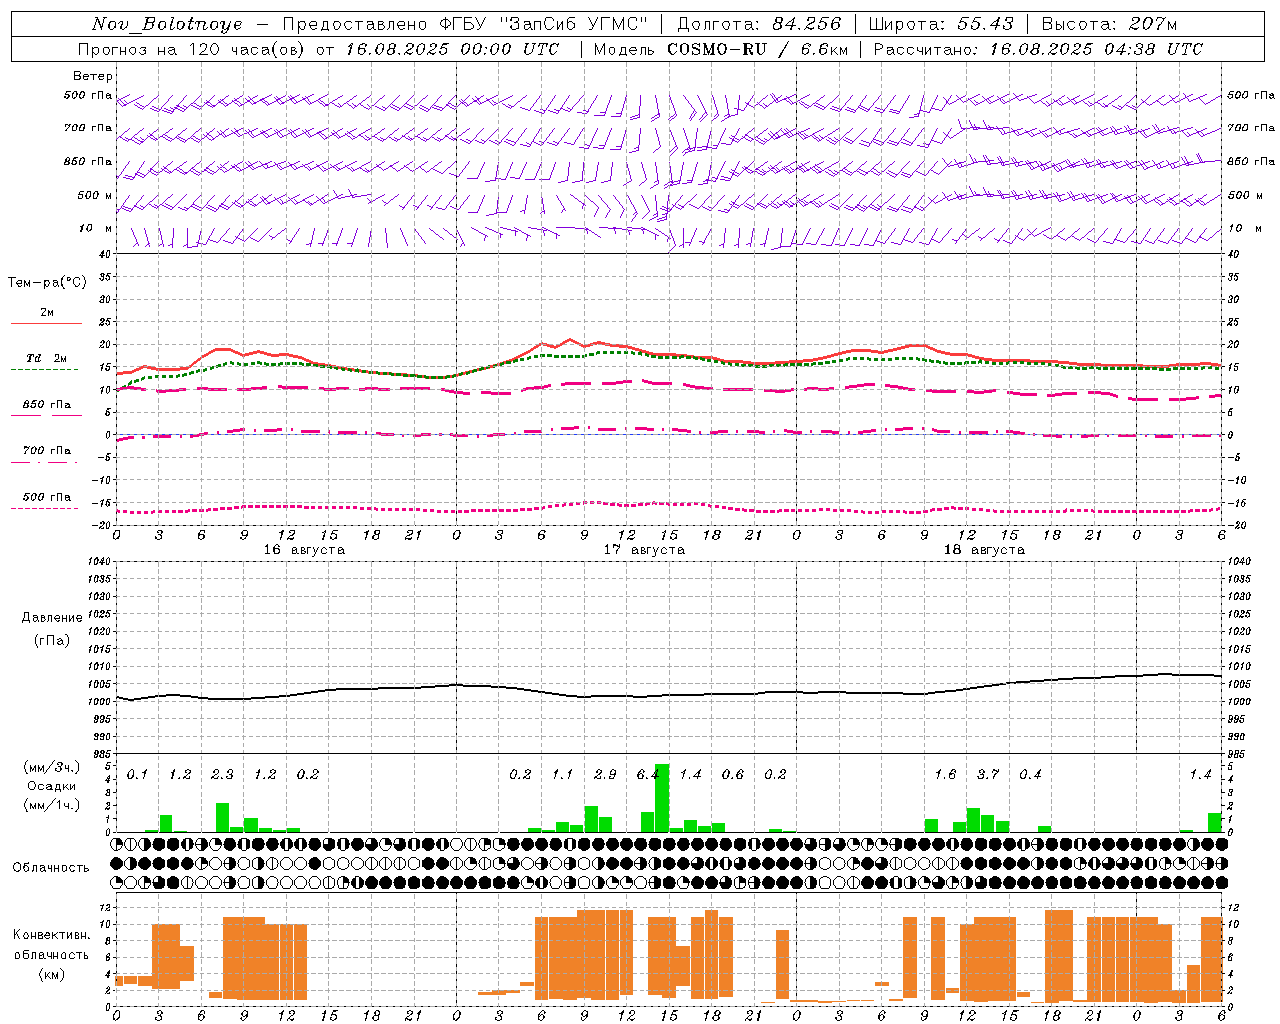Click the '(гПа)' pressure unit label

pos(52,641)
